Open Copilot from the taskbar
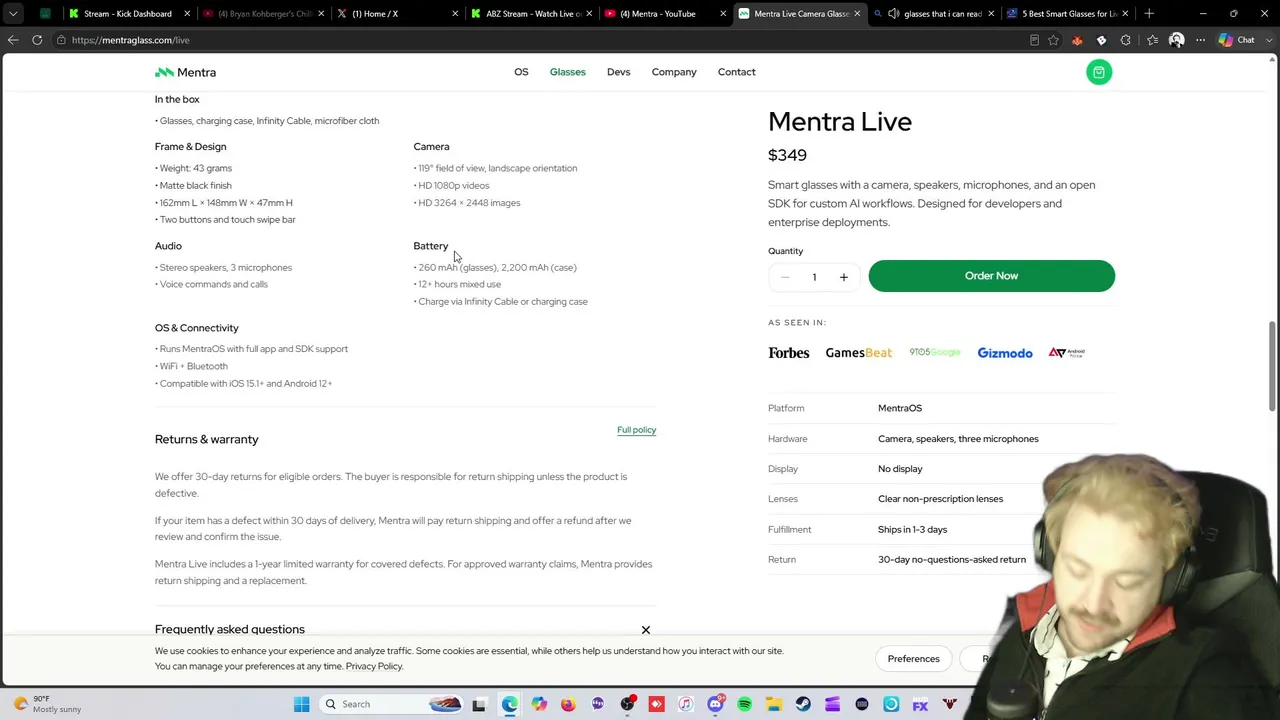 coord(539,704)
